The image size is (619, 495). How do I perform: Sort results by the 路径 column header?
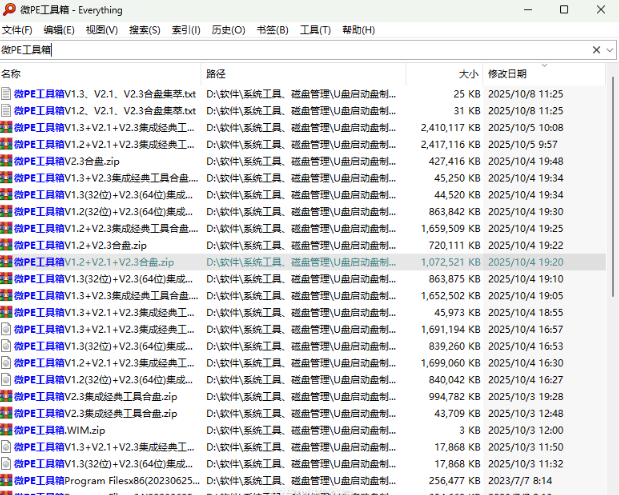pos(303,74)
